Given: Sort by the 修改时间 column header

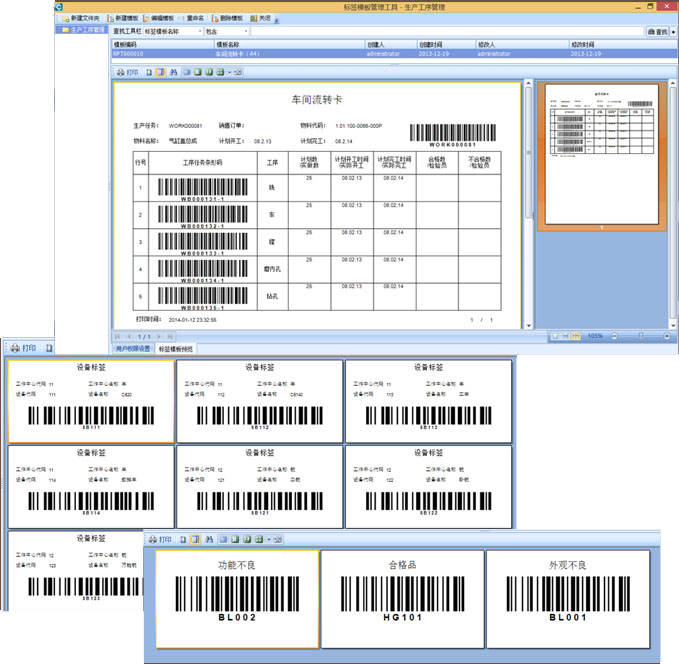Looking at the screenshot, I should (x=624, y=45).
